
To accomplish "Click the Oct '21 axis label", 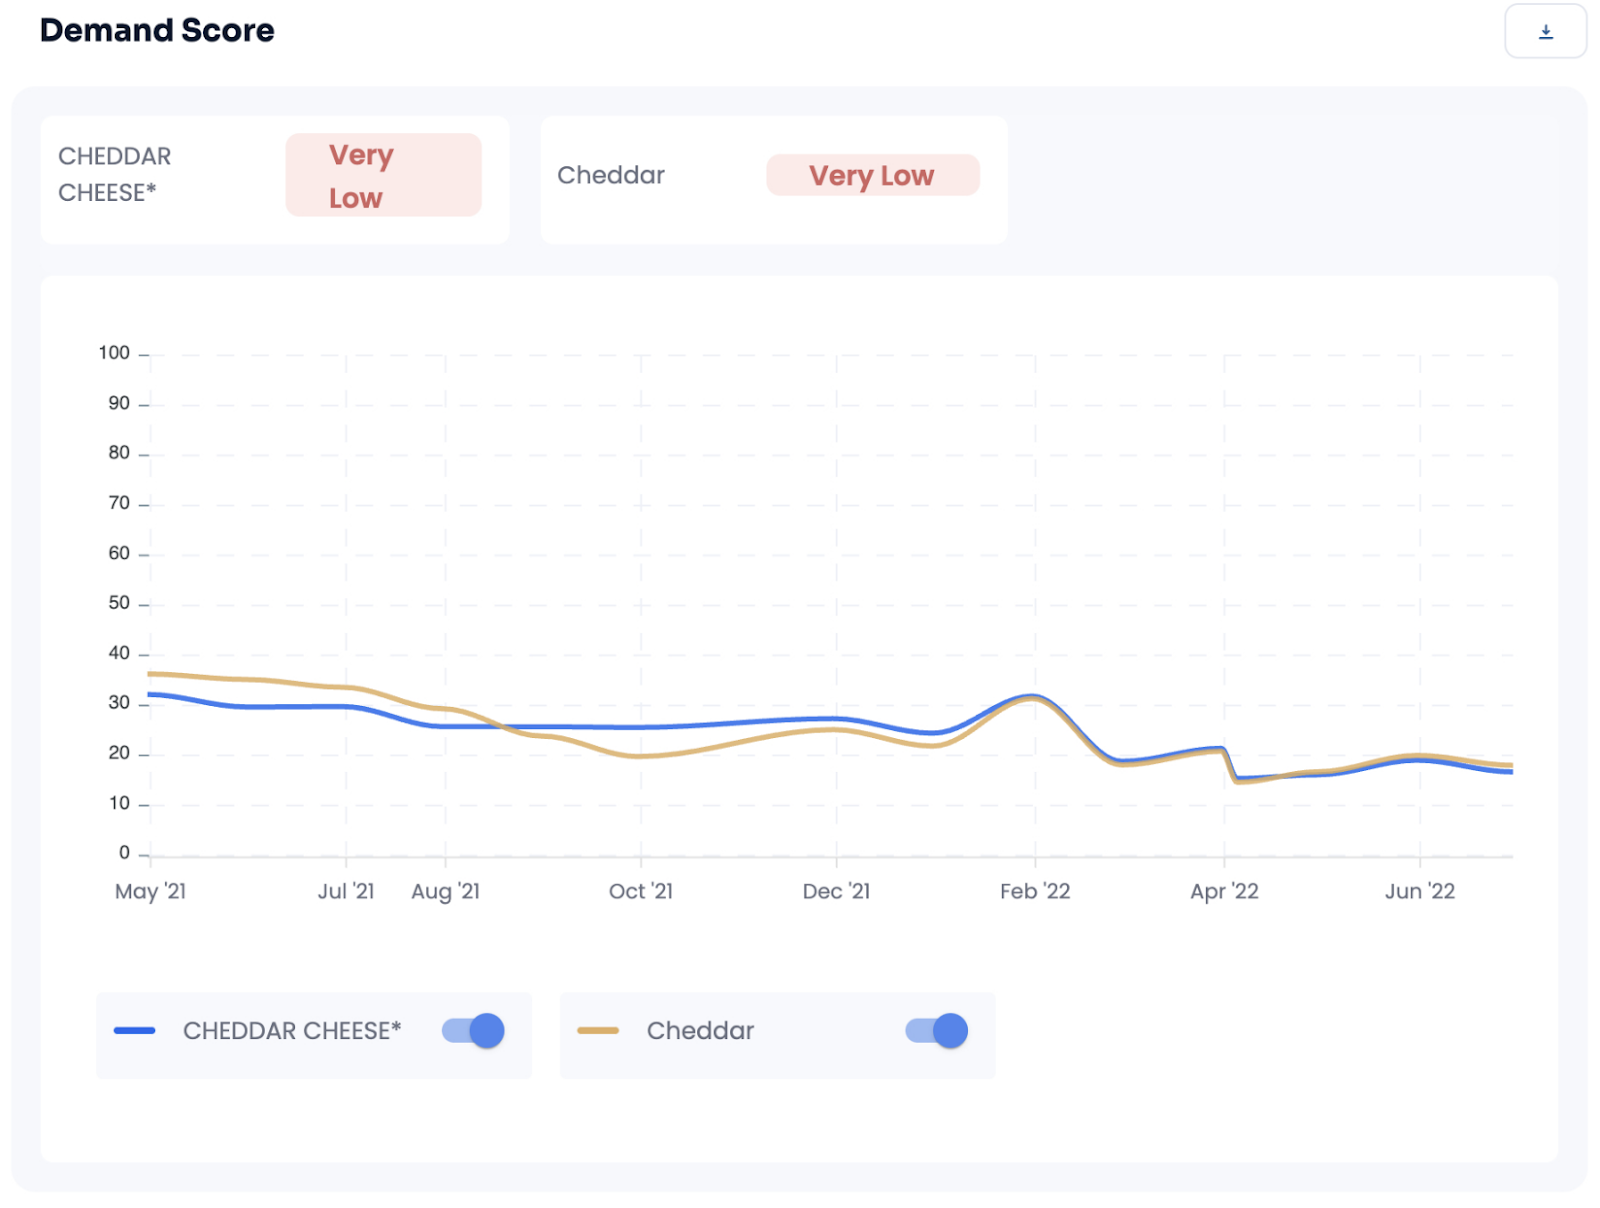I will tap(641, 891).
